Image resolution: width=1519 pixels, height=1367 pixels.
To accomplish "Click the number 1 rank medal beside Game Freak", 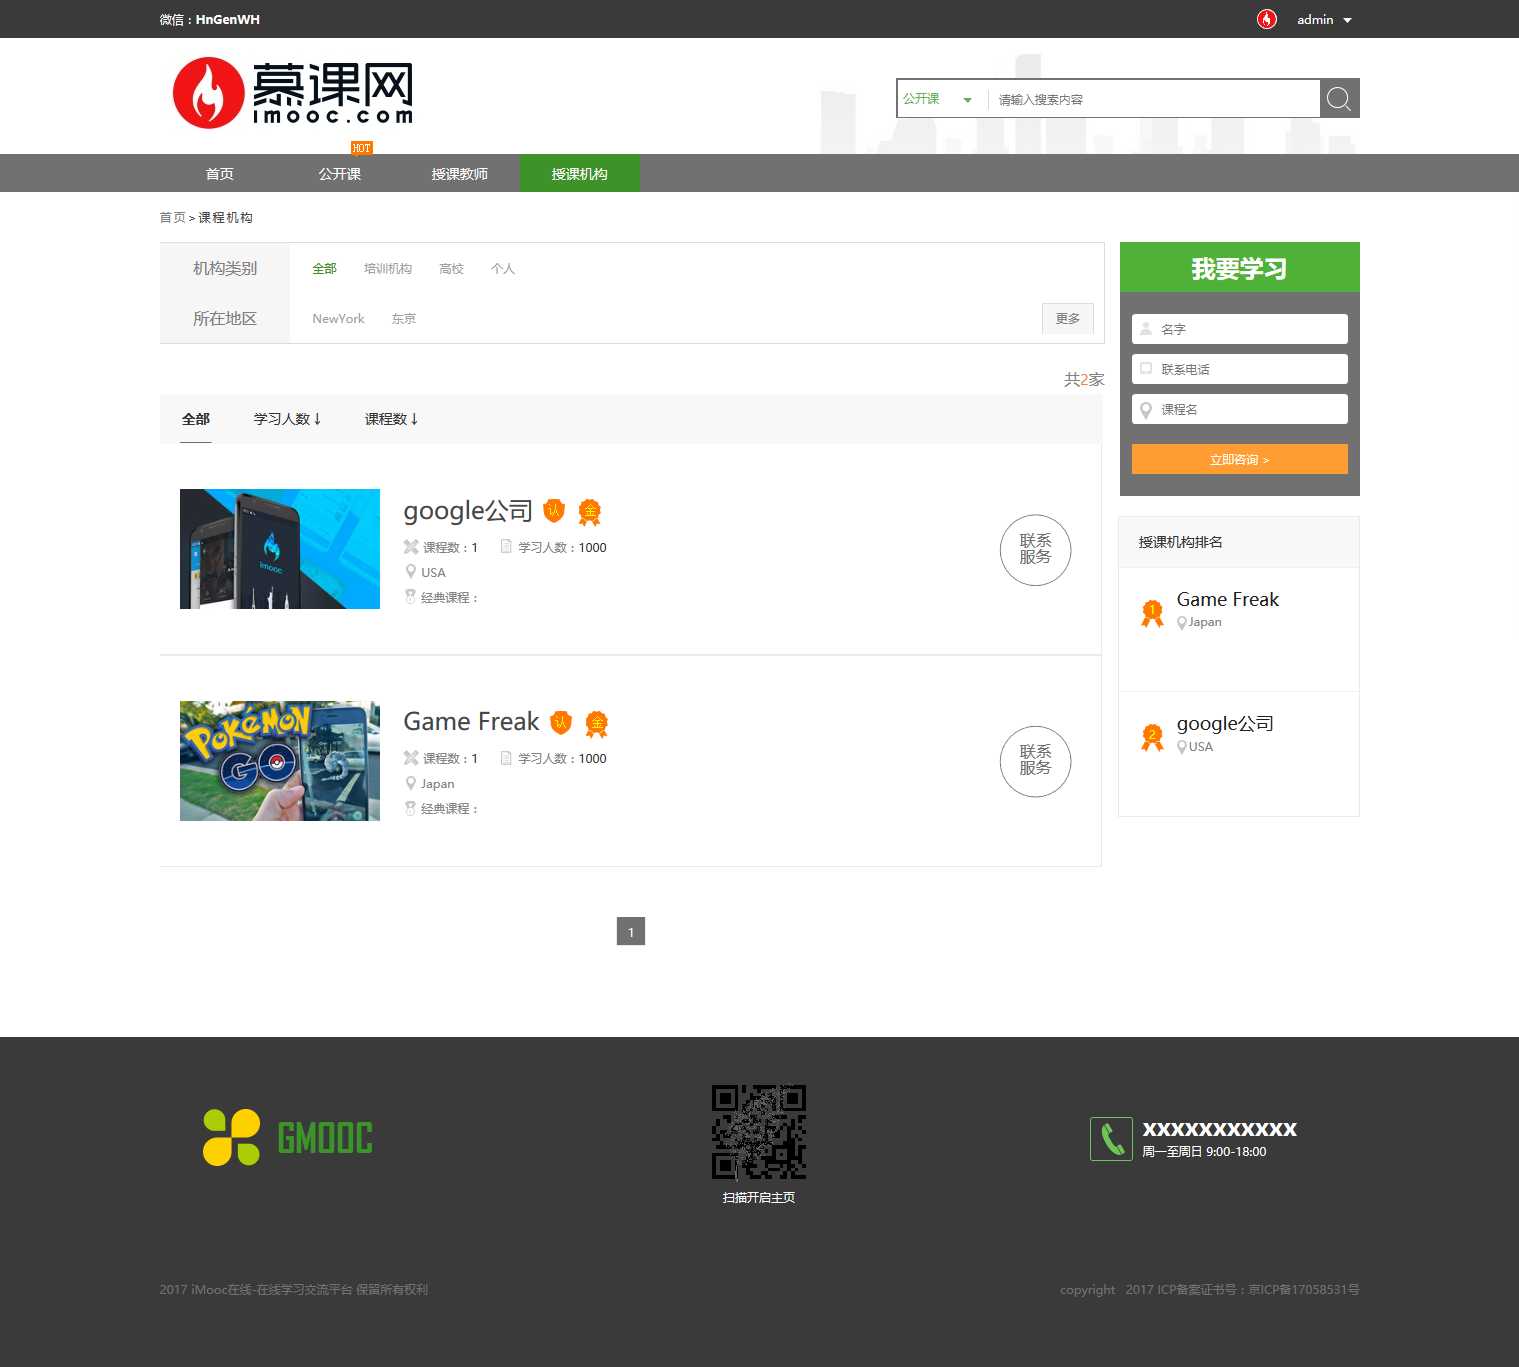I will [x=1151, y=612].
